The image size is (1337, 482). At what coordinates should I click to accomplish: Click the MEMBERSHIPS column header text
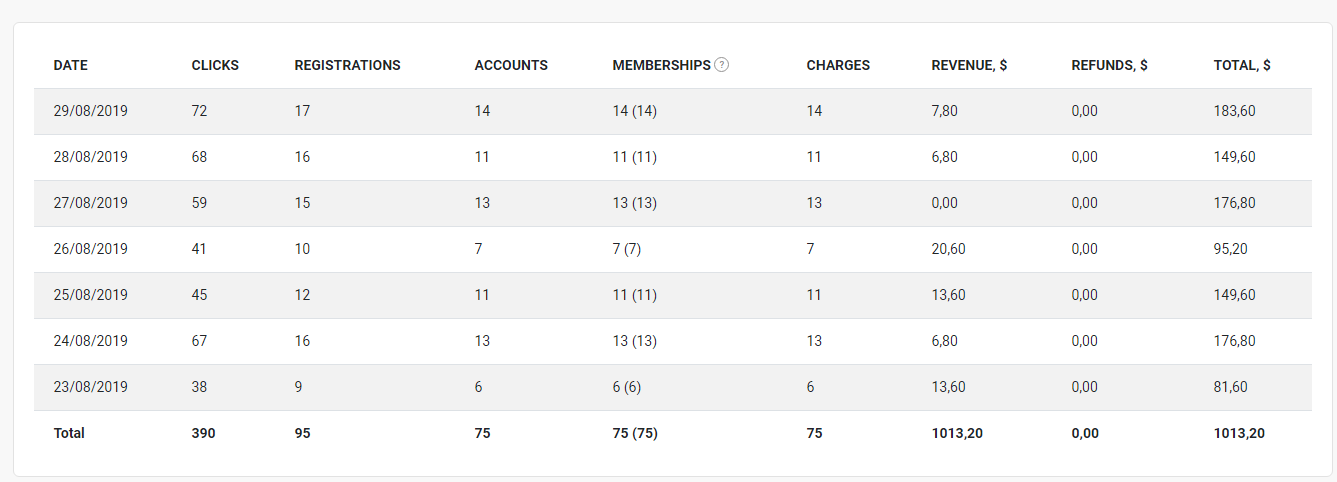click(661, 65)
